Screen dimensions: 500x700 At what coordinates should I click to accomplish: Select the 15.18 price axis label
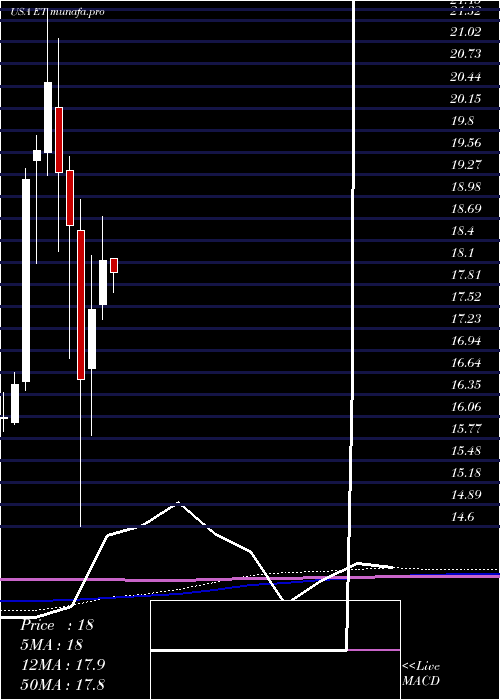click(466, 472)
